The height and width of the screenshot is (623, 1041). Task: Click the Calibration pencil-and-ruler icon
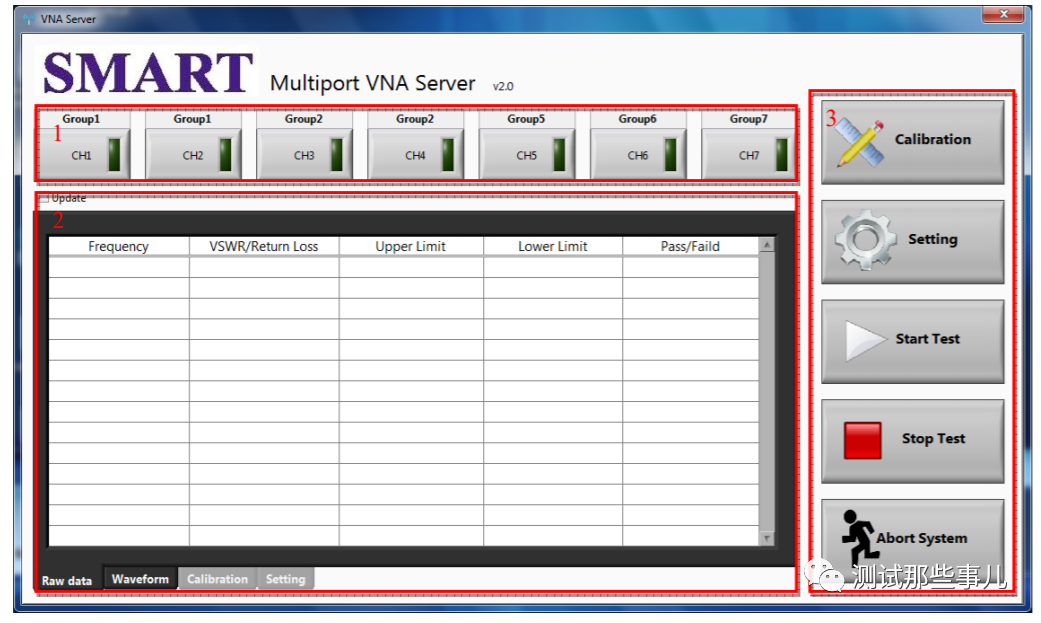pyautogui.click(x=860, y=141)
